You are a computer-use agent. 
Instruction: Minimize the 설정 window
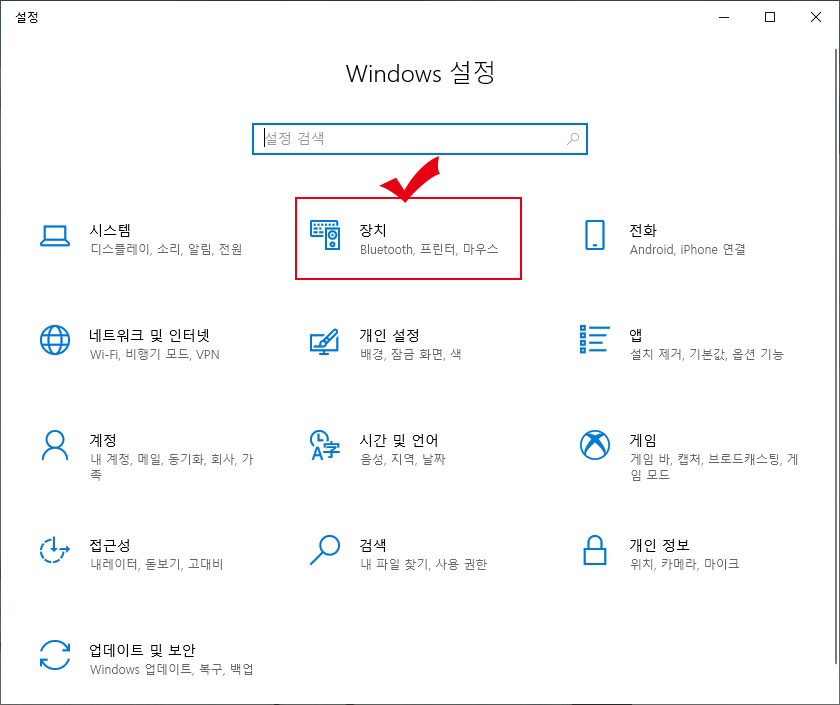(x=724, y=17)
